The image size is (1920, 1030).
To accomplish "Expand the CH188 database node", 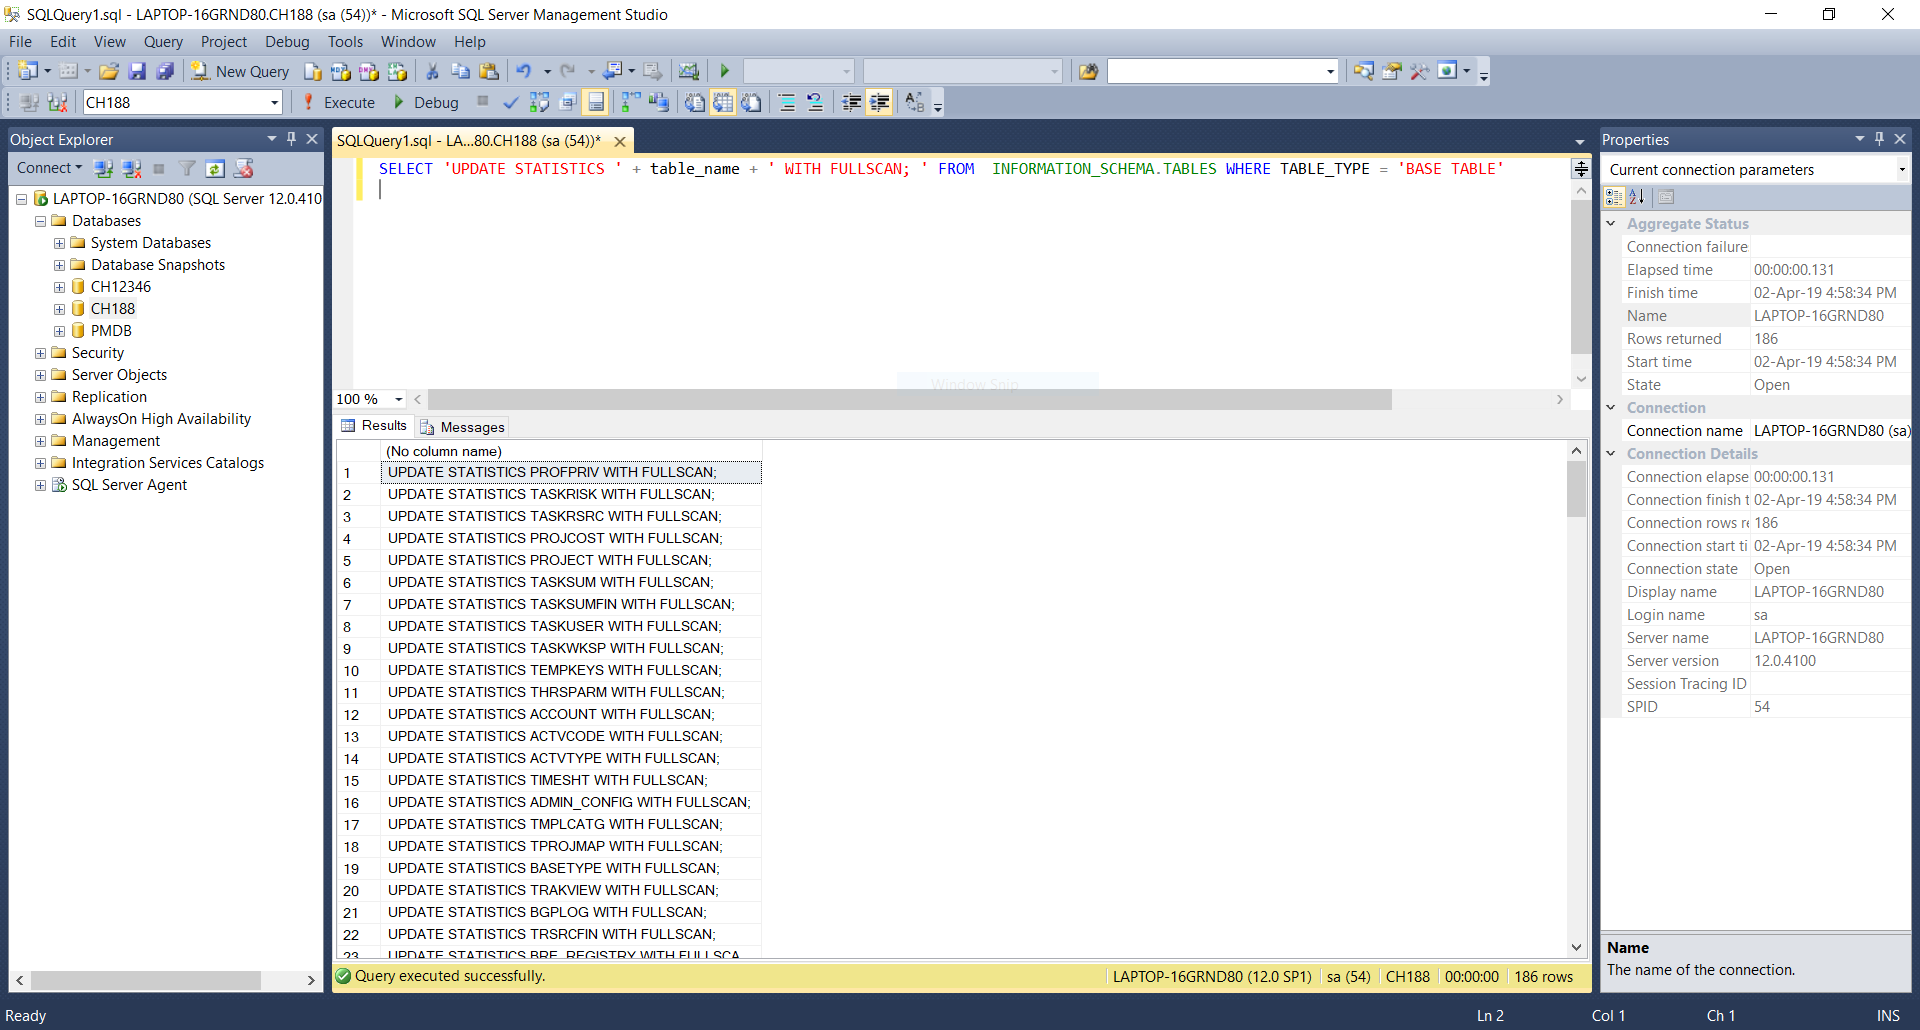I will [59, 308].
